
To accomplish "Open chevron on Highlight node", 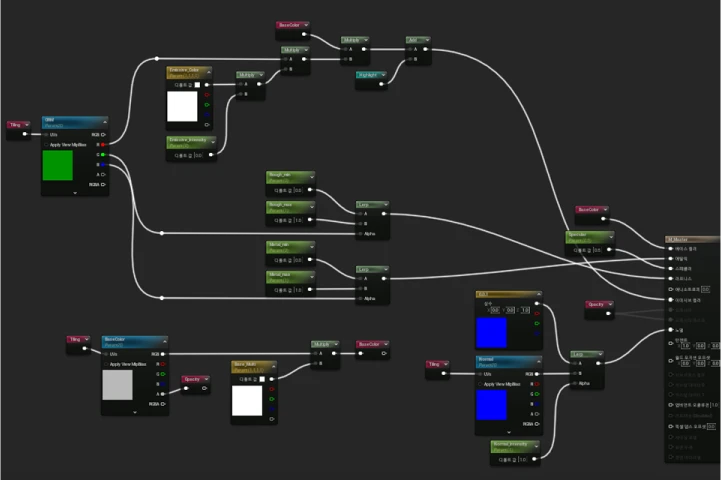I will click(383, 74).
